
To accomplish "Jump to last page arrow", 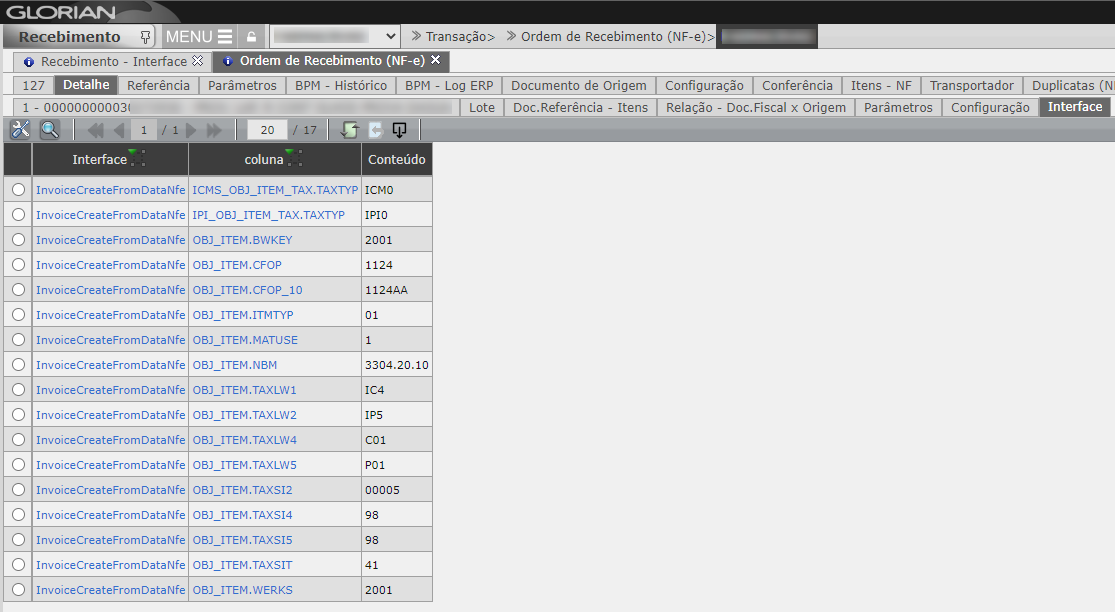I will (214, 130).
